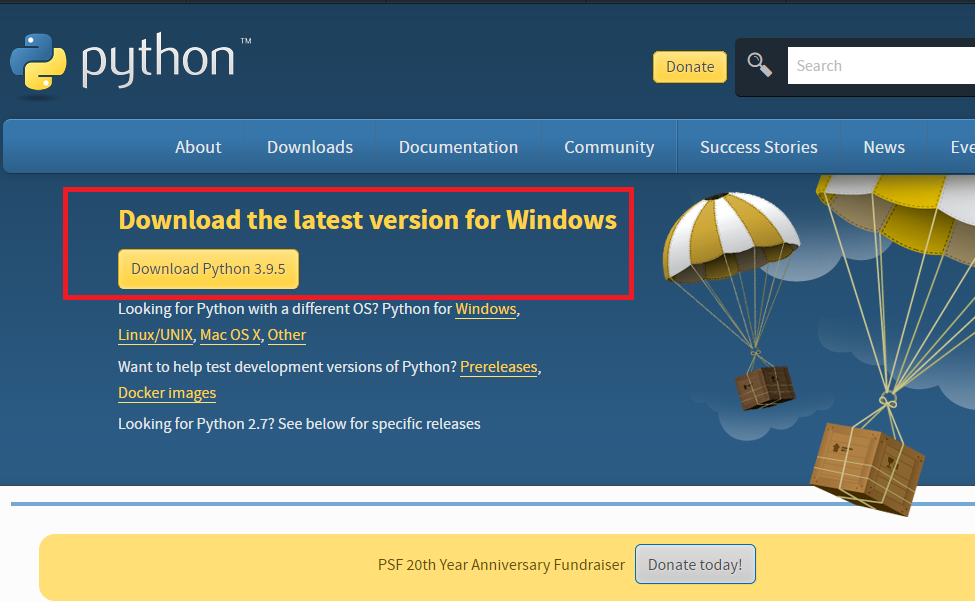This screenshot has height=602, width=975.
Task: Click the yellow Donate button
Action: pos(689,66)
